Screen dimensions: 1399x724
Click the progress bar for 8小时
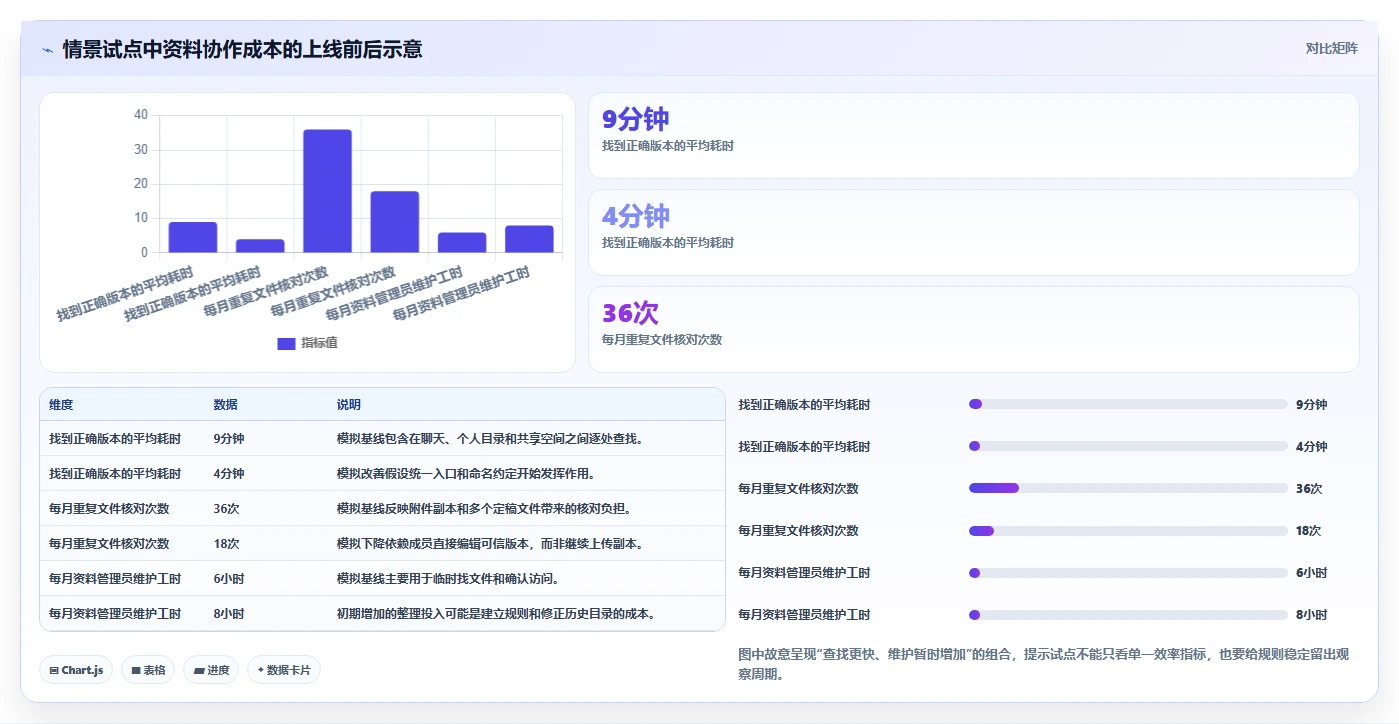(1128, 614)
